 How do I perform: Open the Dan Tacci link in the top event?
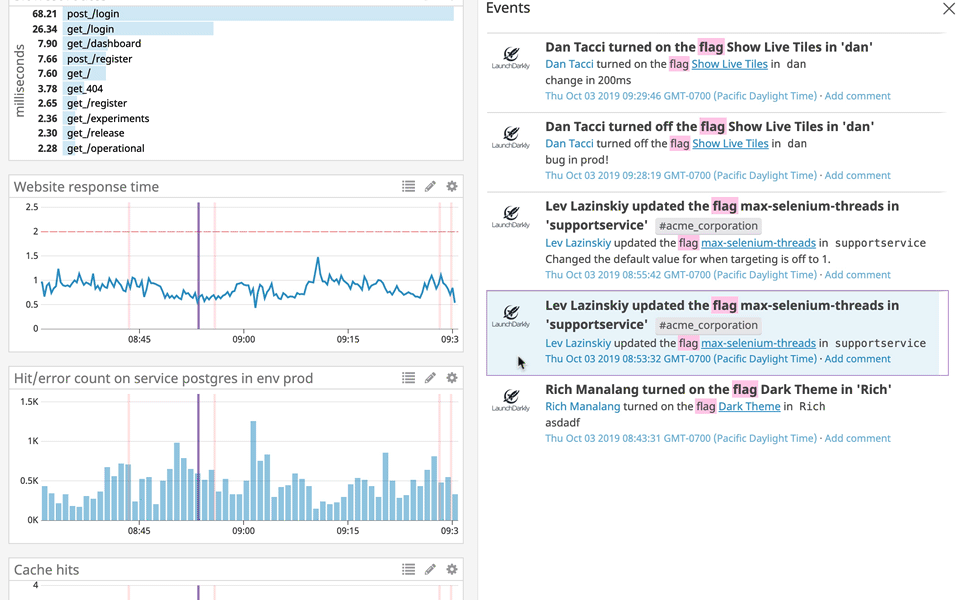tap(569, 64)
